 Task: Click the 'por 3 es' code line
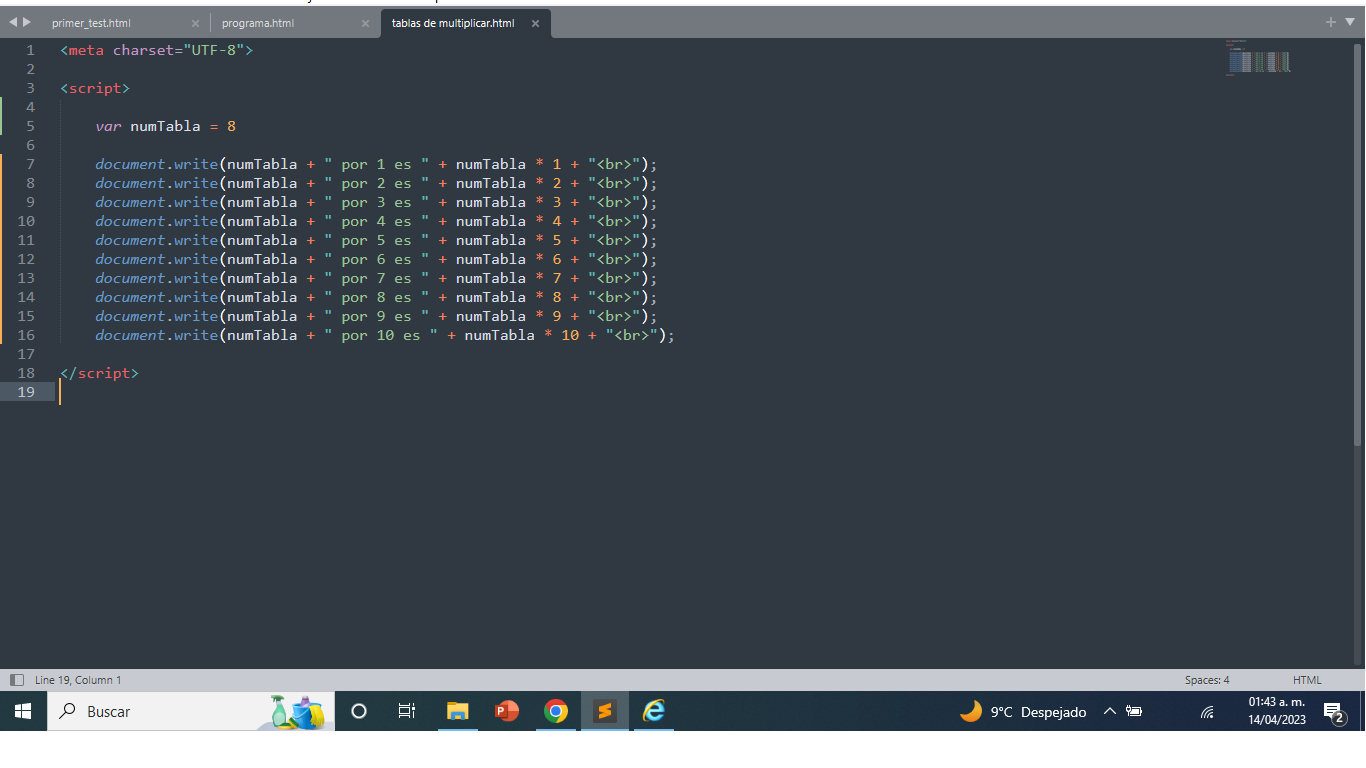377,202
